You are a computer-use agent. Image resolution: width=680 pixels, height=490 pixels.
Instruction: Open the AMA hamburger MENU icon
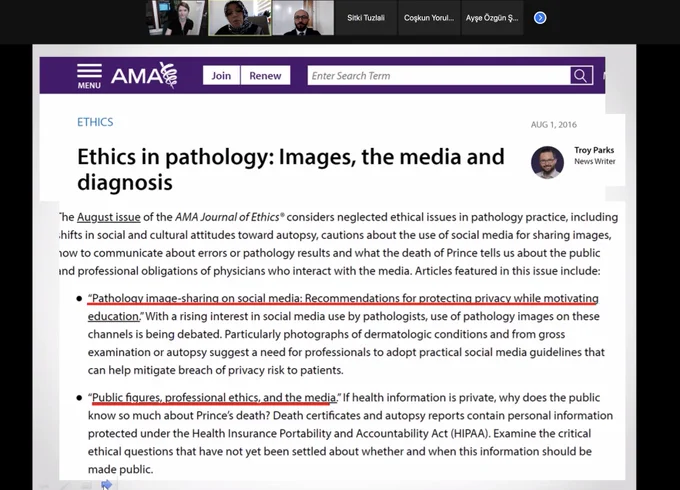89,76
